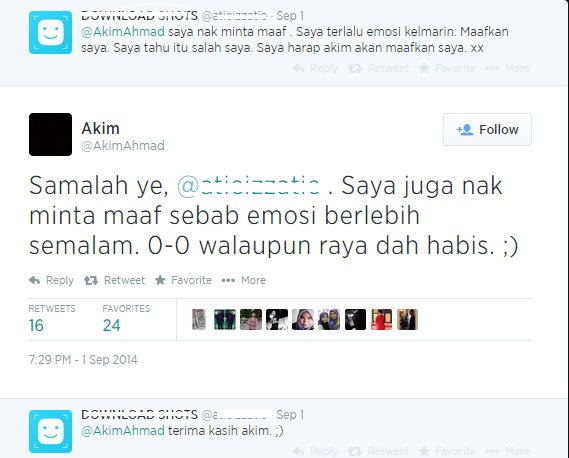The width and height of the screenshot is (569, 458).
Task: Click the smiley avatar of bottom reply
Action: click(50, 432)
